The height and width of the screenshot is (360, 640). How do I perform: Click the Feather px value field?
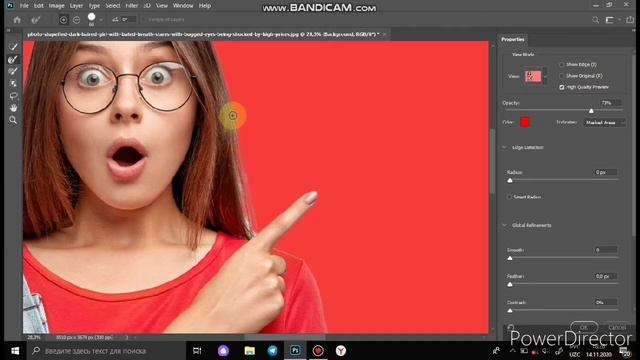click(x=606, y=276)
